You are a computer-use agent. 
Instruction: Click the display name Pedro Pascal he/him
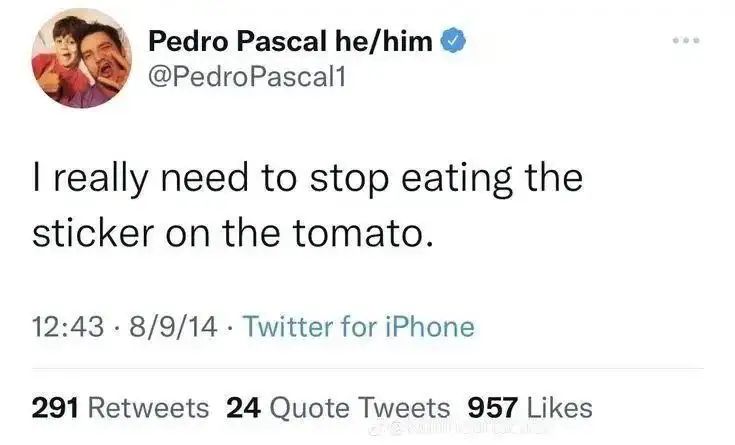pos(290,41)
